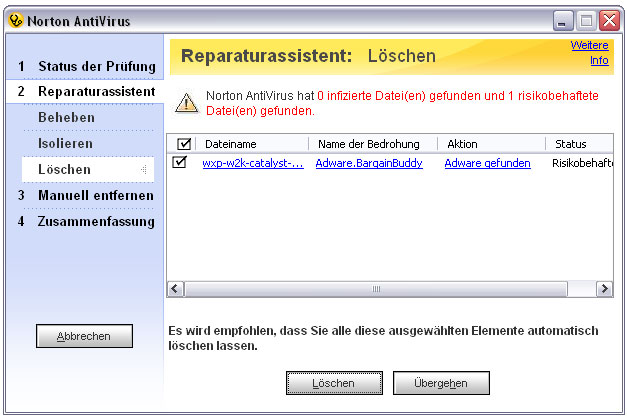The width and height of the screenshot is (627, 419).
Task: Open the Weitere Info link
Action: point(589,53)
